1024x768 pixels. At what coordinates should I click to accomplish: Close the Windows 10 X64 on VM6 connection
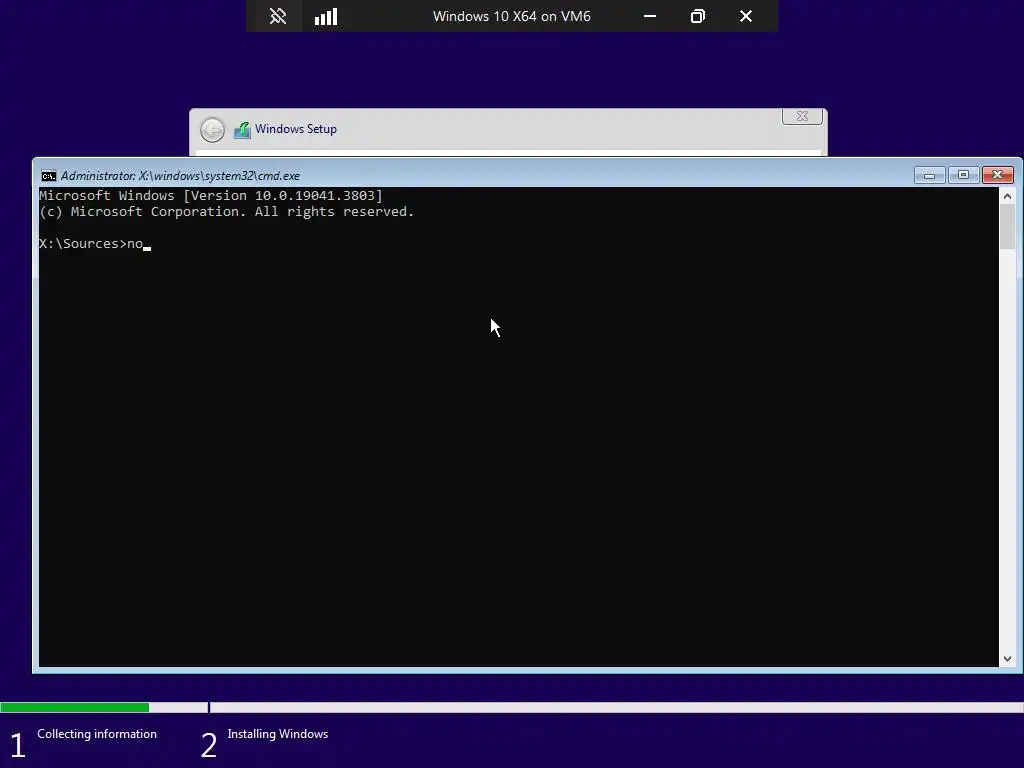(x=746, y=16)
